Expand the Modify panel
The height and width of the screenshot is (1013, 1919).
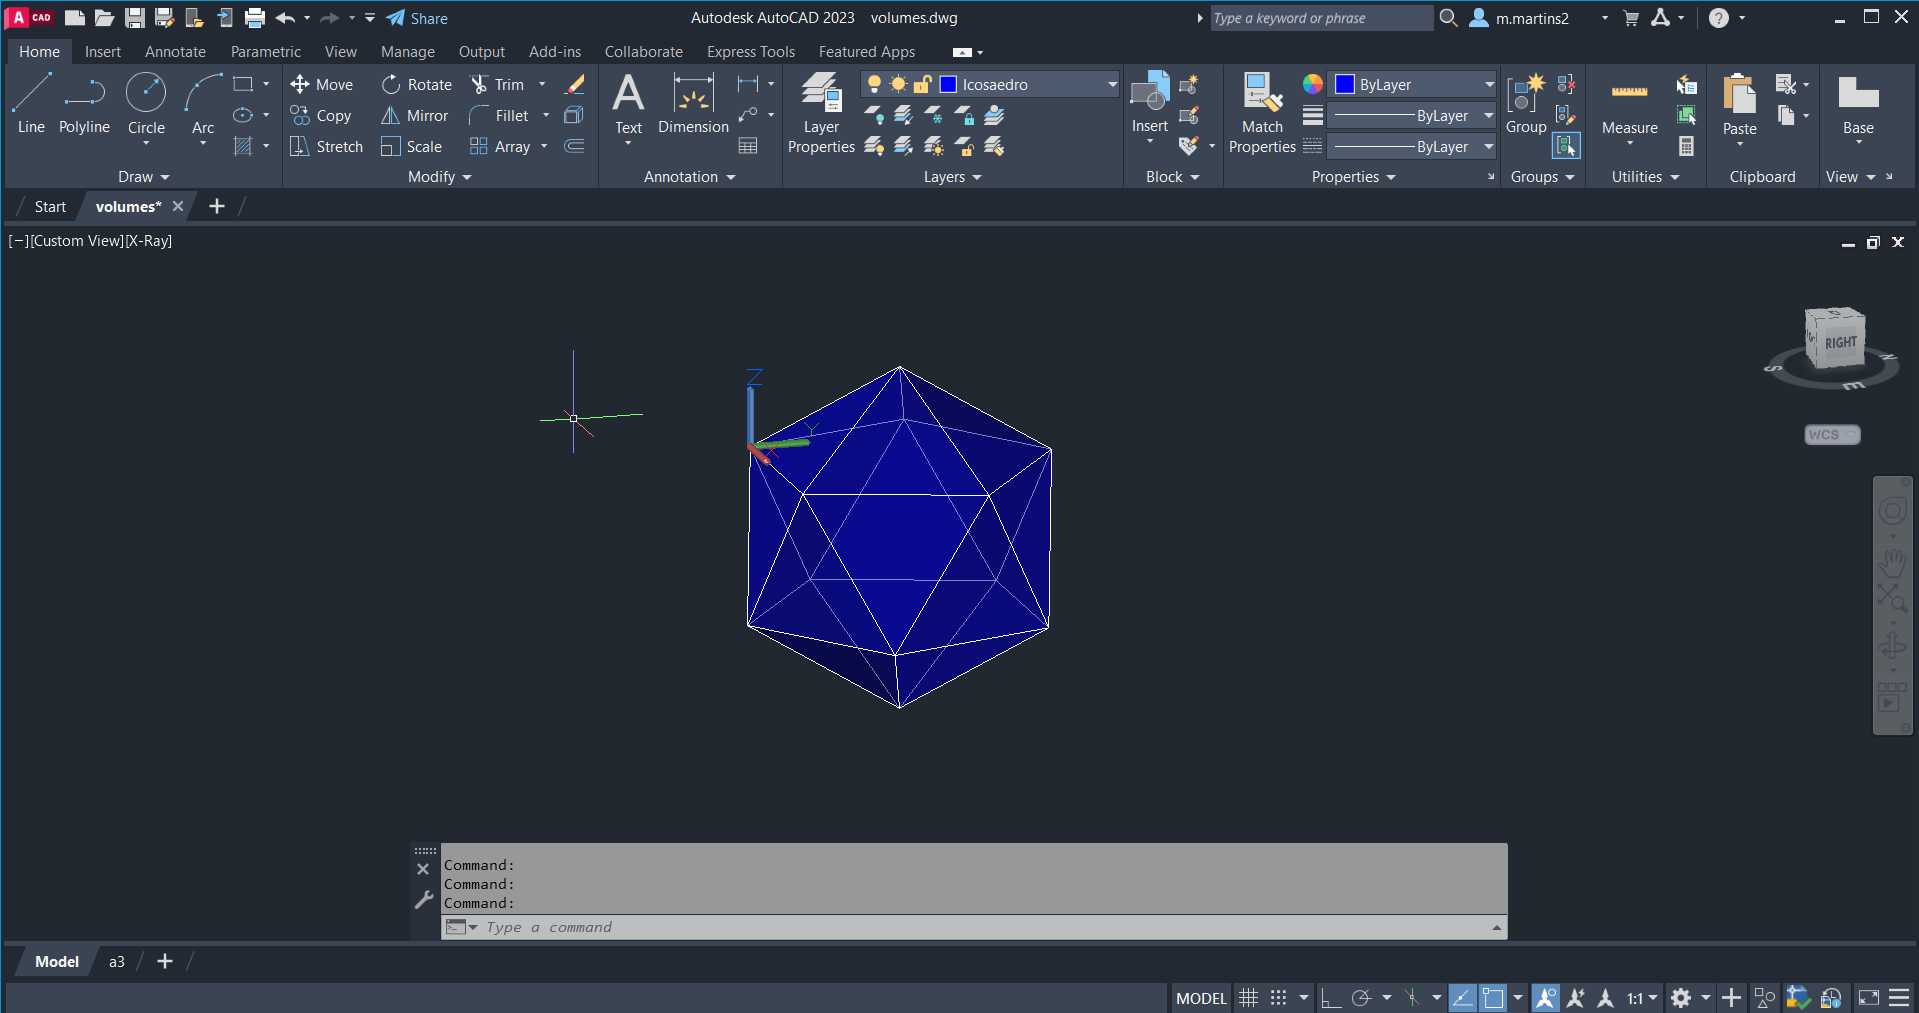click(439, 177)
